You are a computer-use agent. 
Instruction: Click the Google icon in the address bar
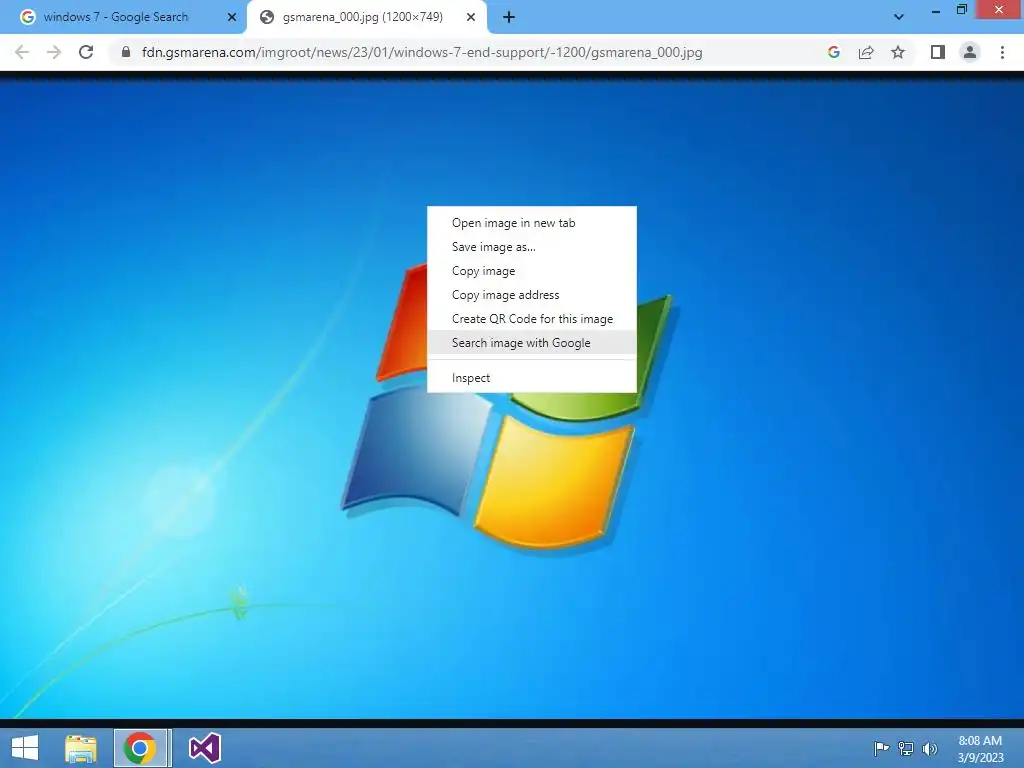point(833,52)
